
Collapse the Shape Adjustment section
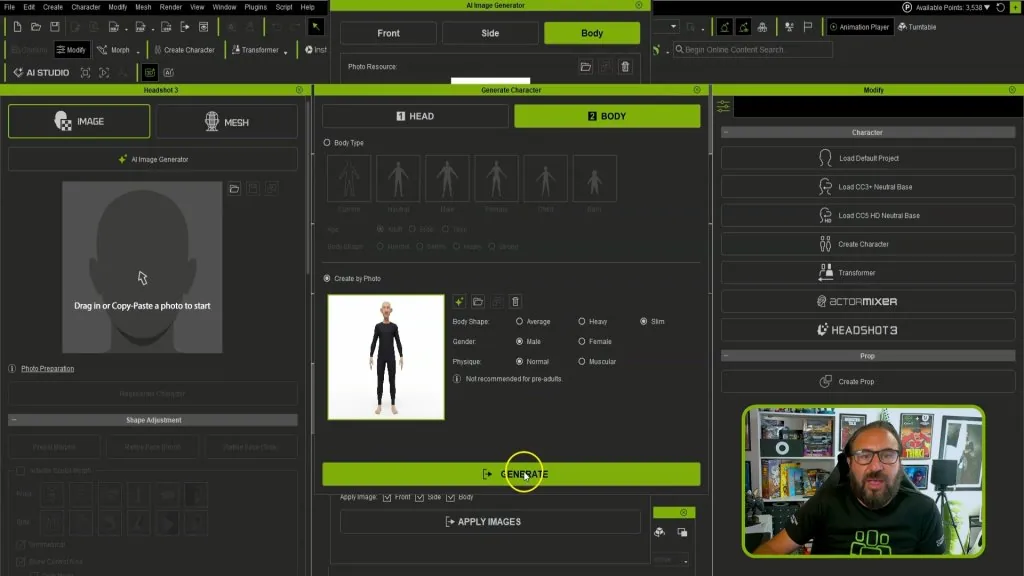point(14,420)
